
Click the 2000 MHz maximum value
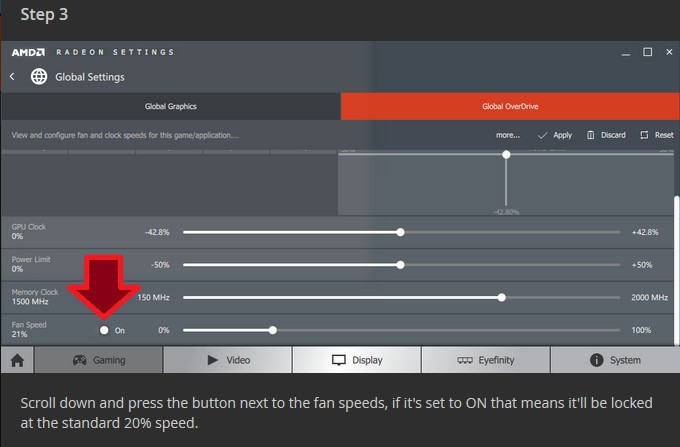[x=649, y=297]
